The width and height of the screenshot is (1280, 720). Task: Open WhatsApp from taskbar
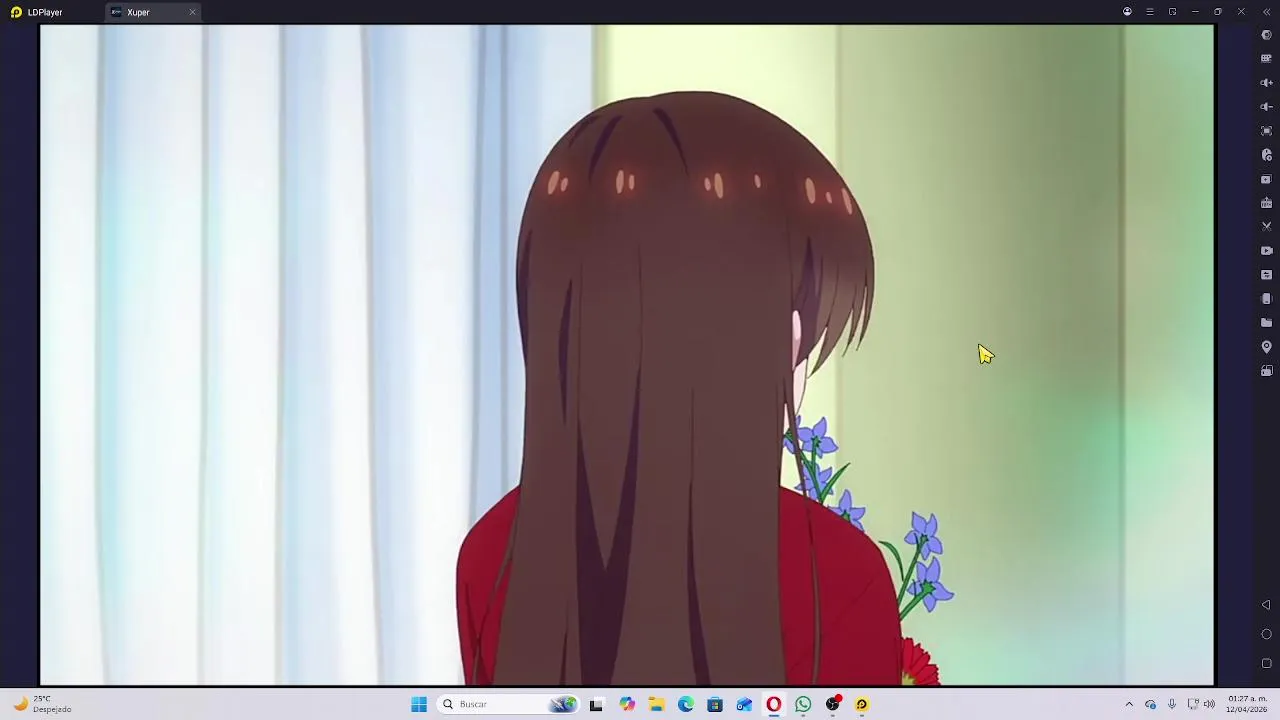[x=803, y=704]
